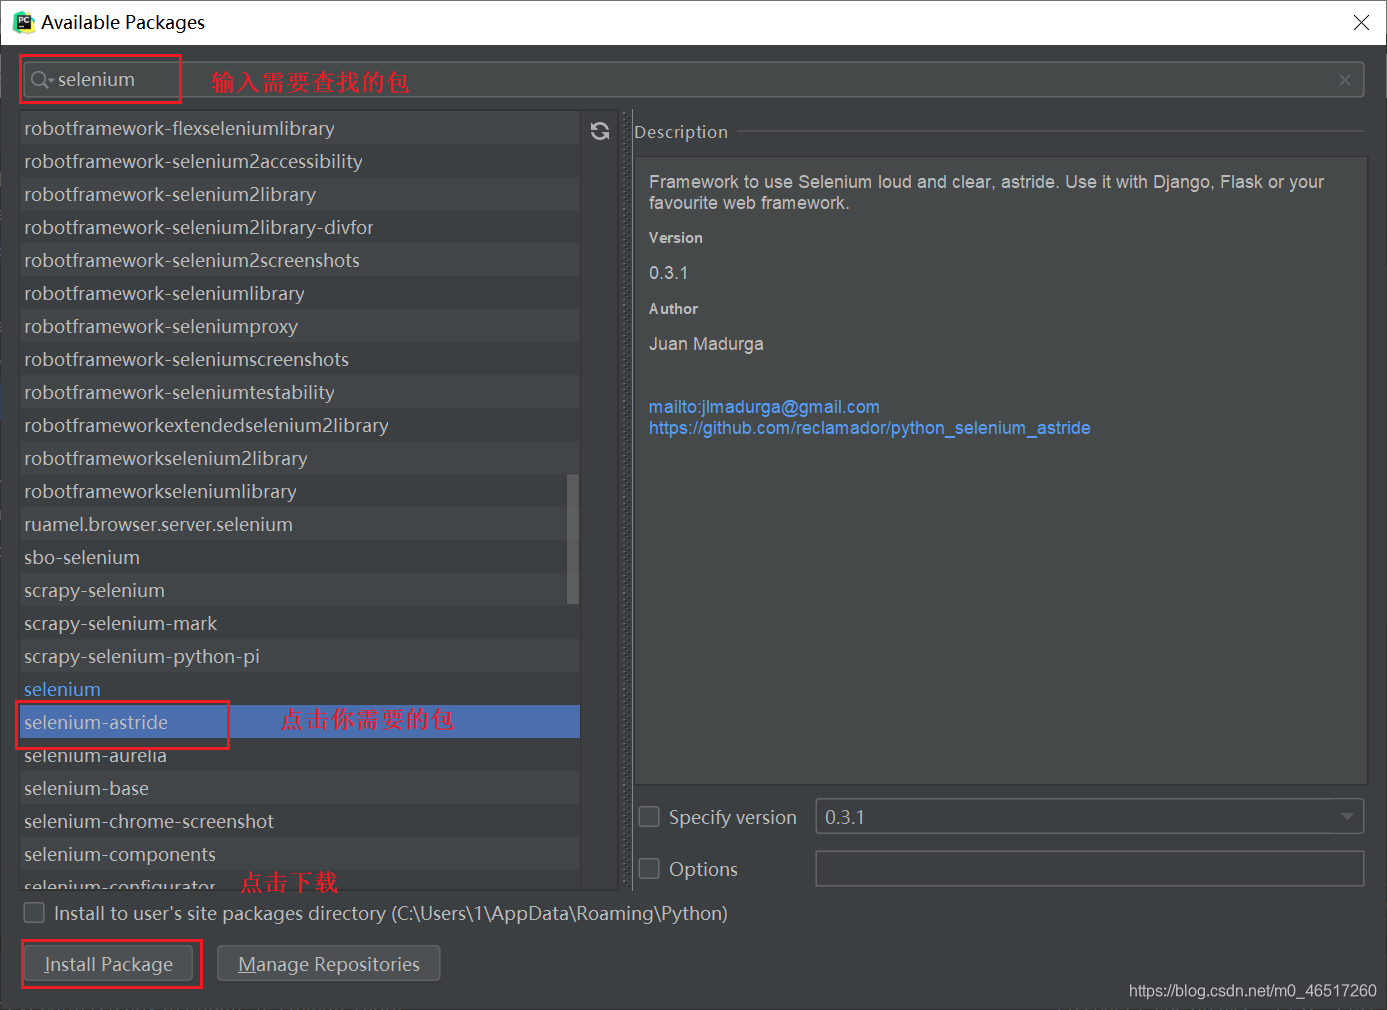Image resolution: width=1387 pixels, height=1010 pixels.
Task: Select ruamel.browser.server.selenium package
Action: [300, 524]
